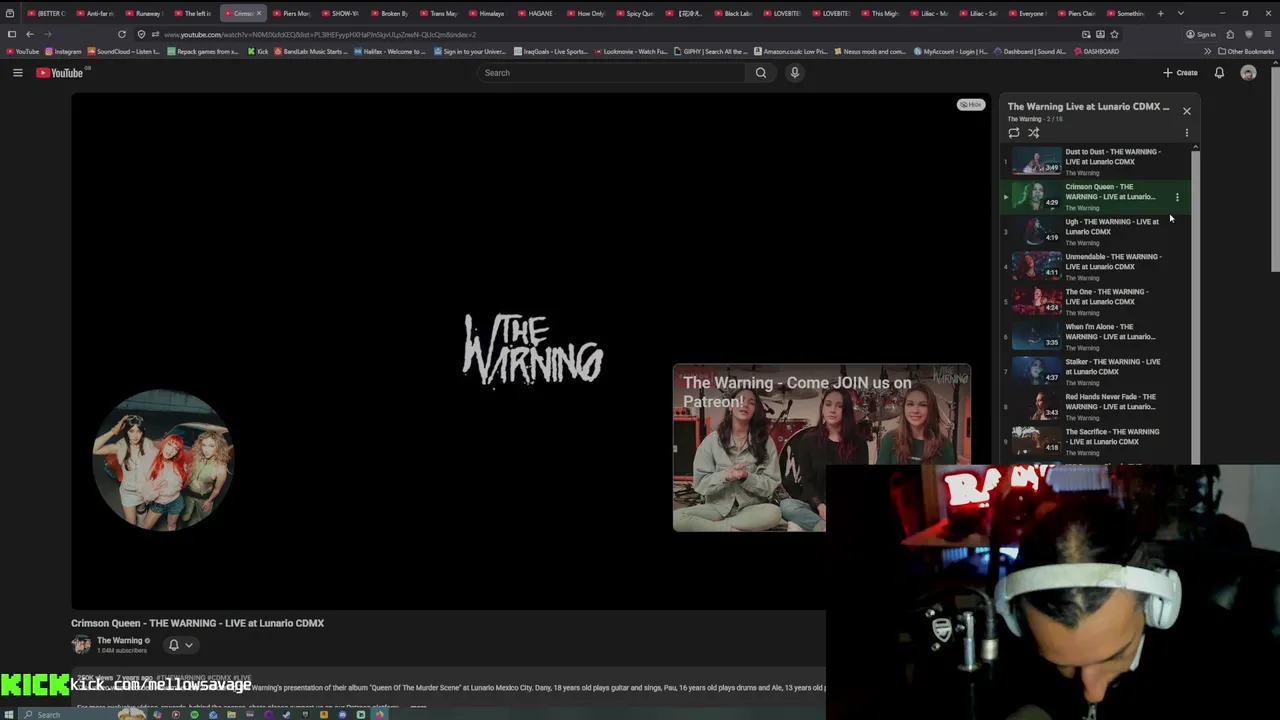This screenshot has width=1280, height=720.
Task: Play The One thumbnail in playlist
Action: click(1036, 301)
